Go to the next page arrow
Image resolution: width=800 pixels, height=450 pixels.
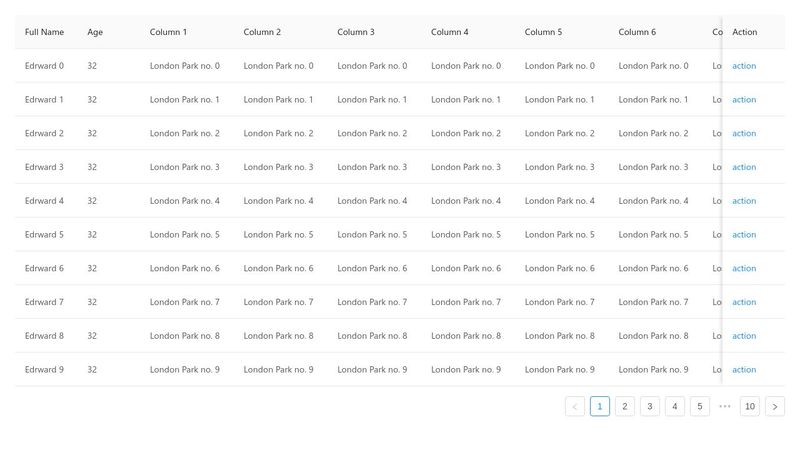pos(774,407)
